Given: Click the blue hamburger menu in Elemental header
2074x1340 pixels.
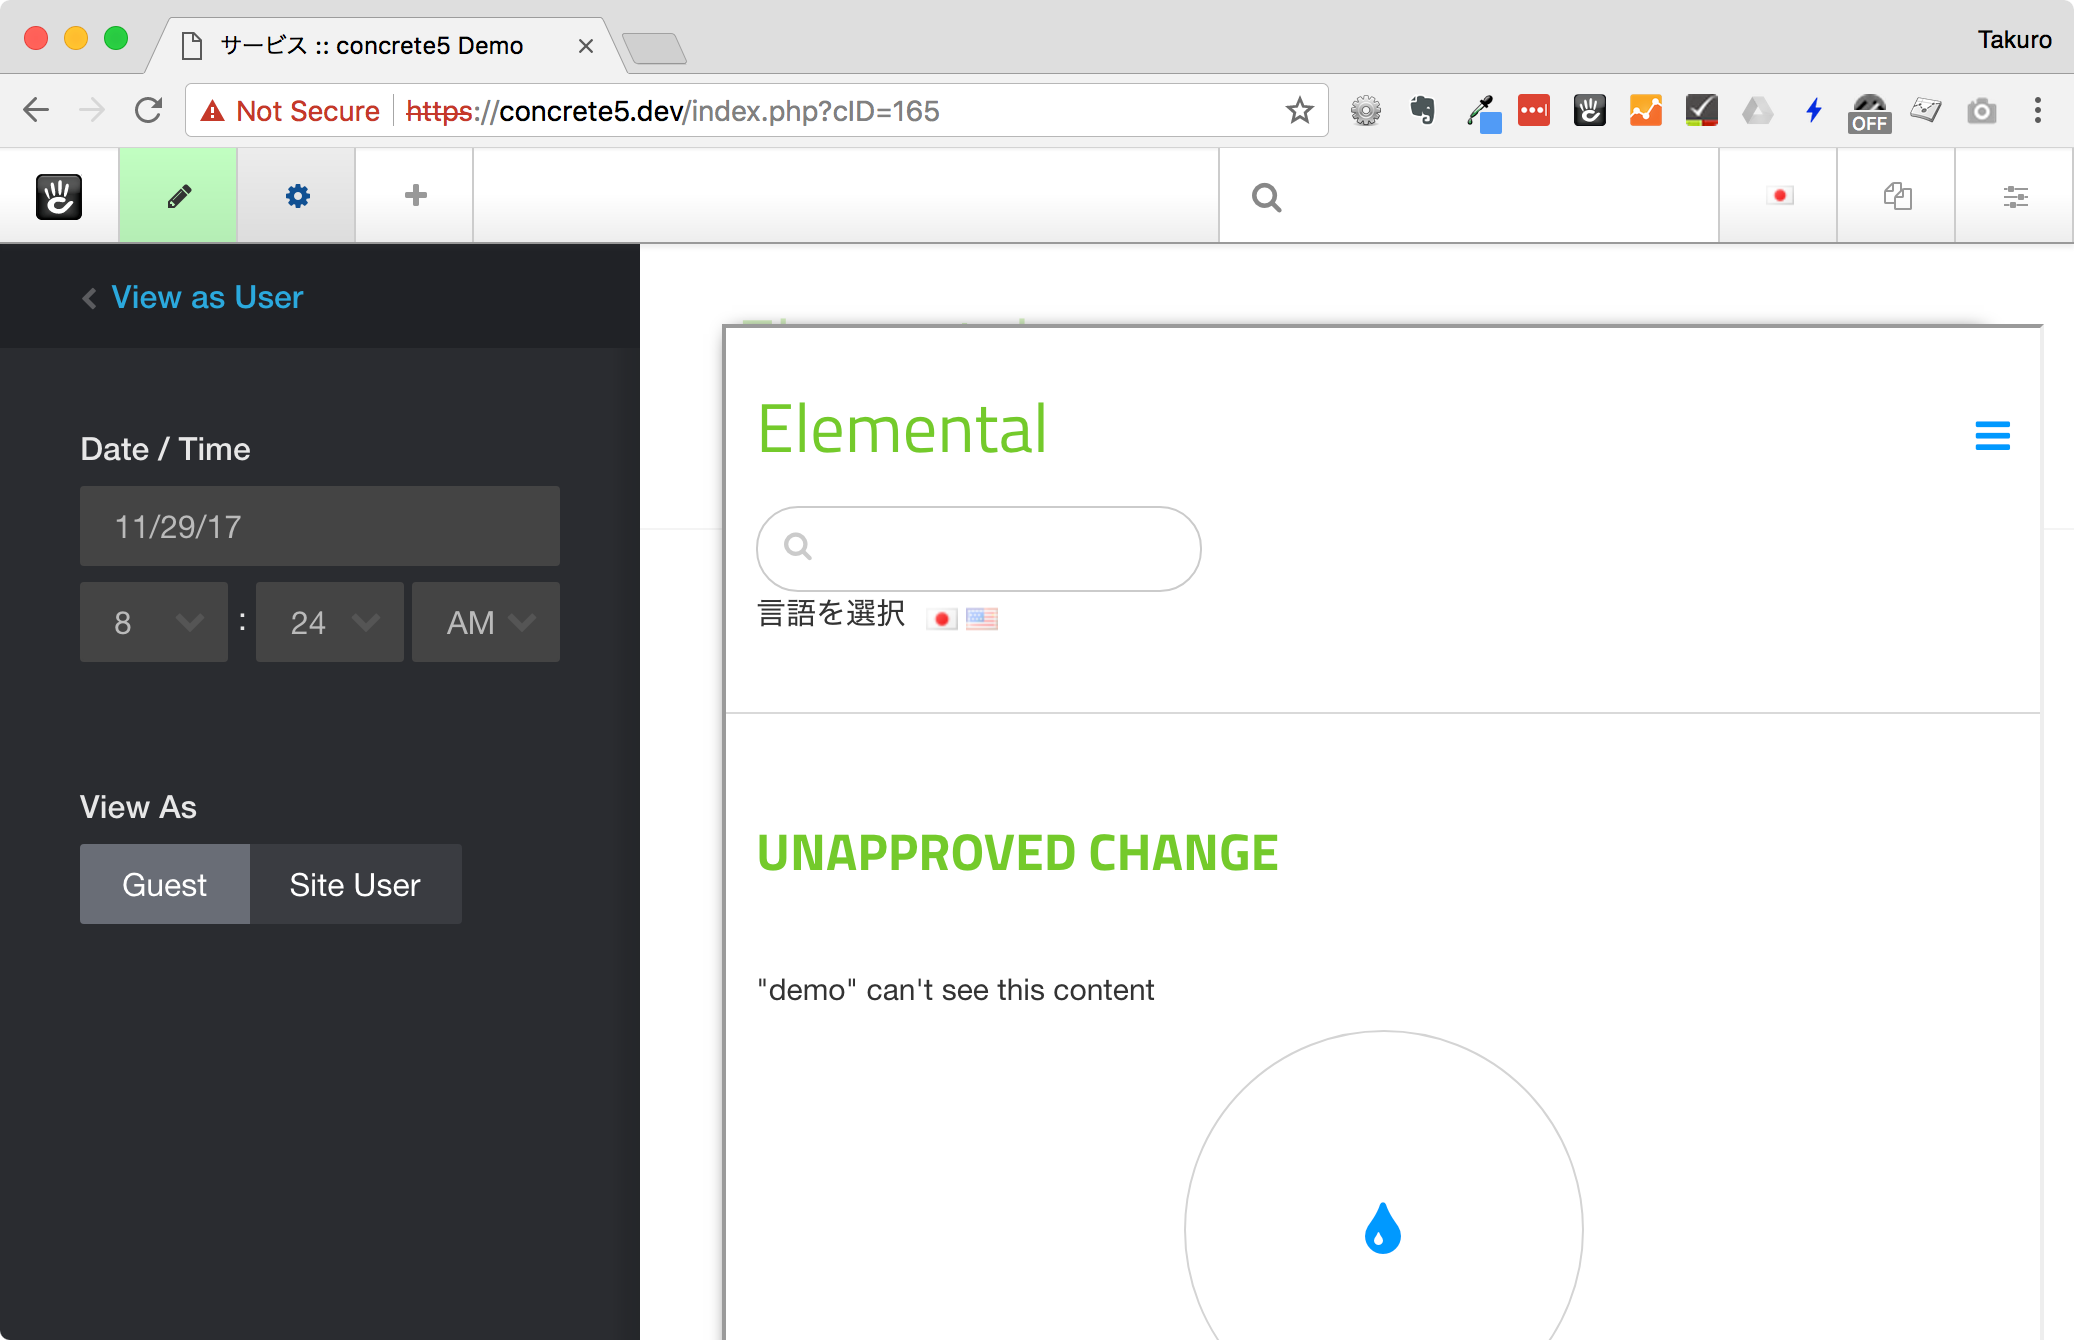Looking at the screenshot, I should click(1993, 436).
